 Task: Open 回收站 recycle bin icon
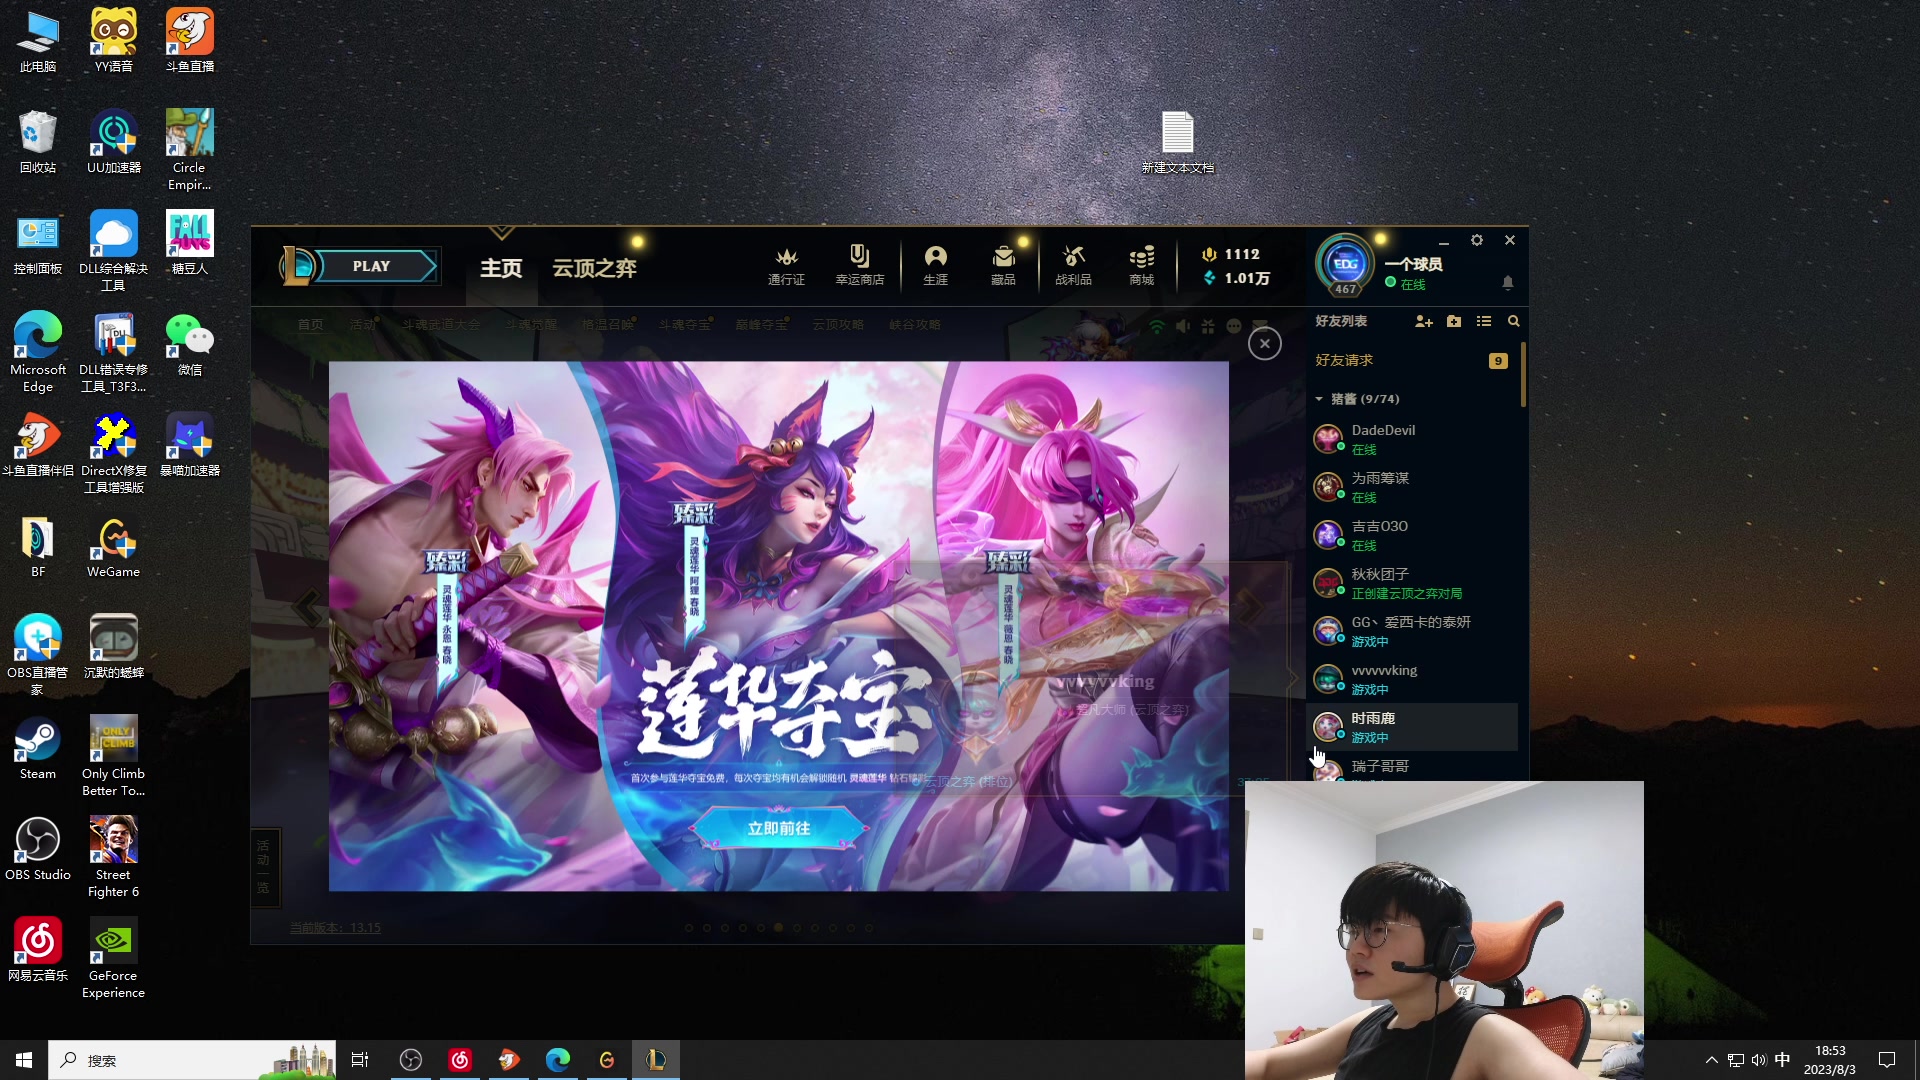tap(38, 142)
